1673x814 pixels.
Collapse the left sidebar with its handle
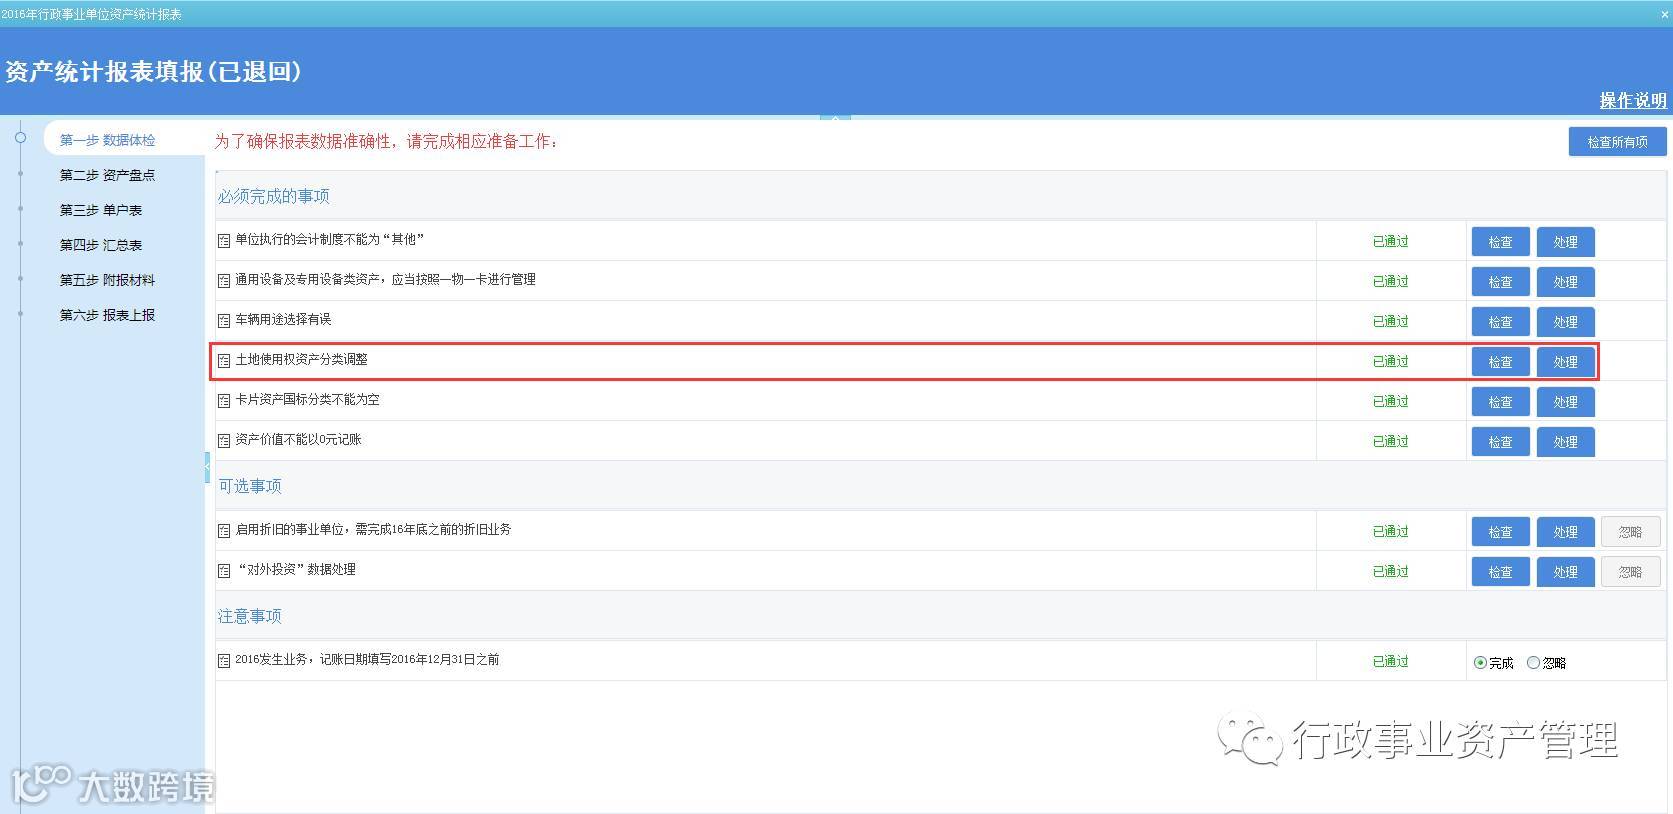(x=207, y=467)
